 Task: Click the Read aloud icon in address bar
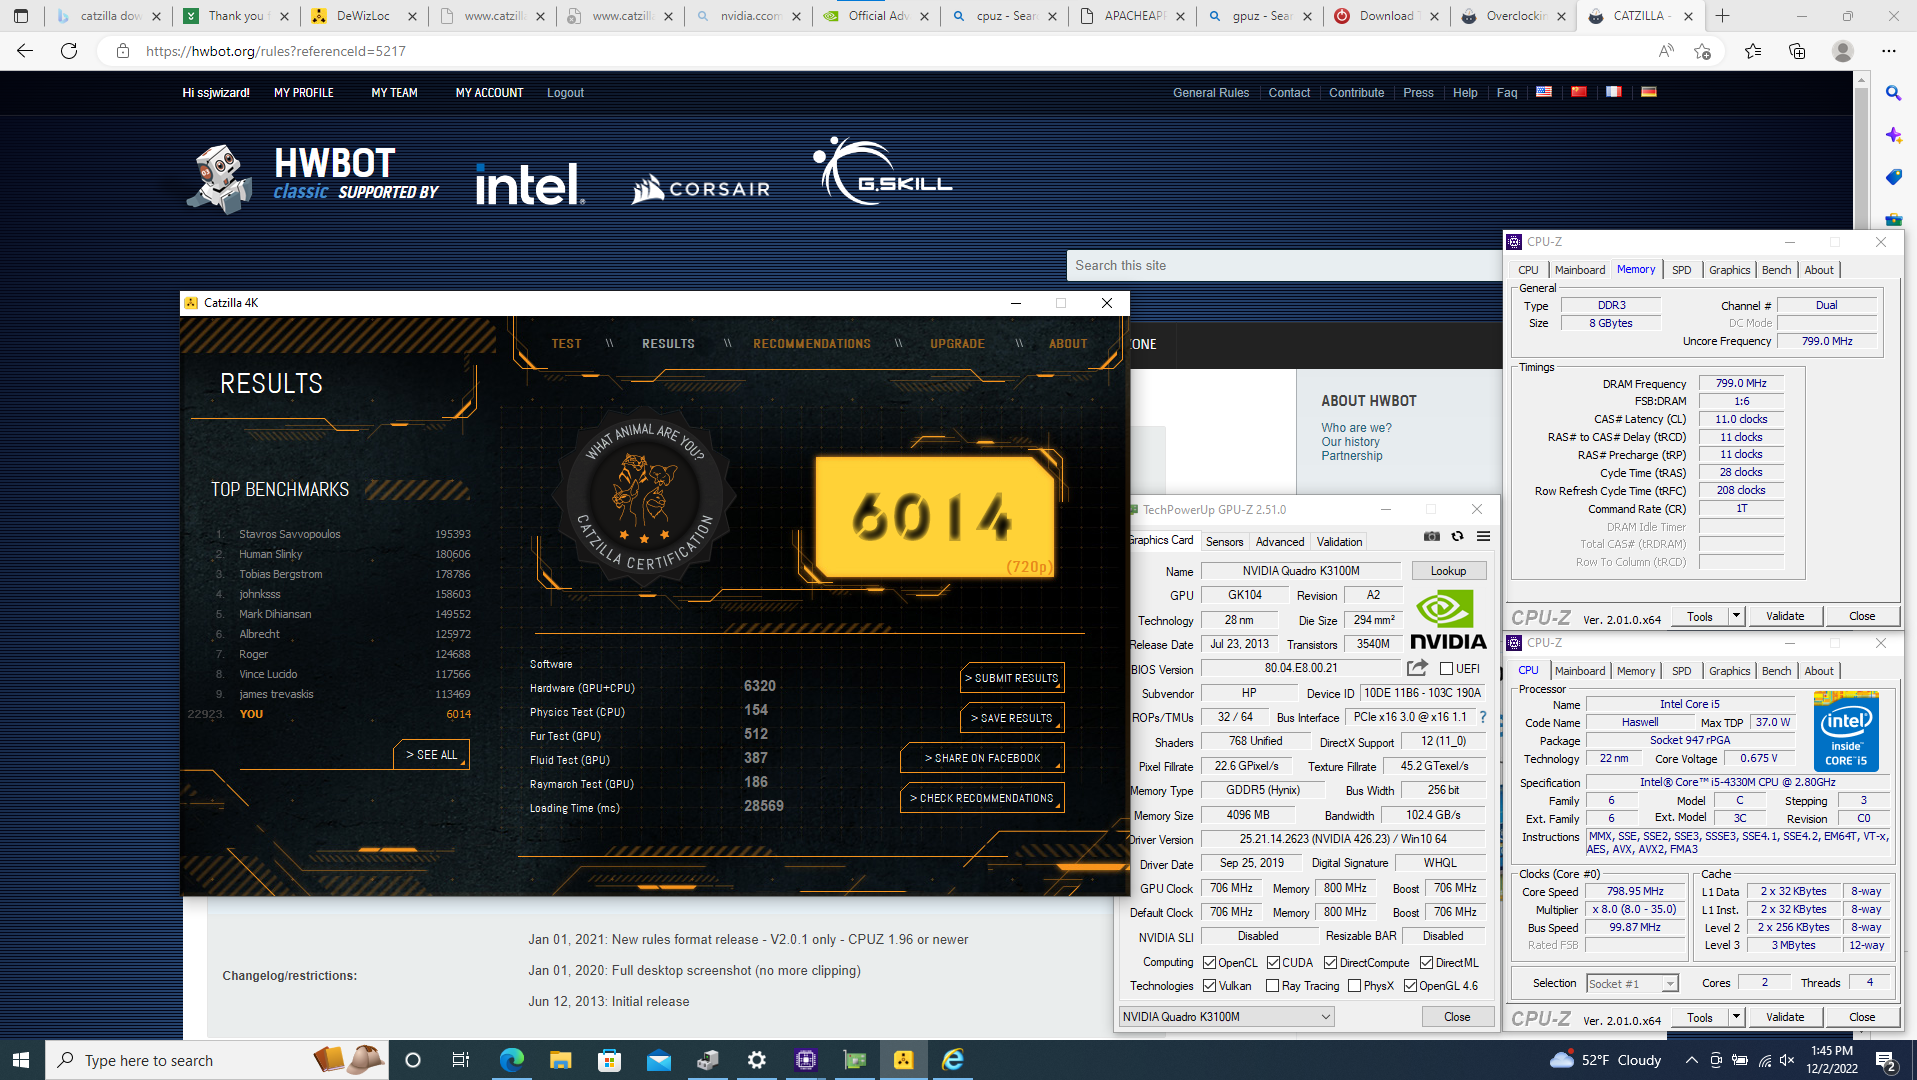pos(1666,51)
